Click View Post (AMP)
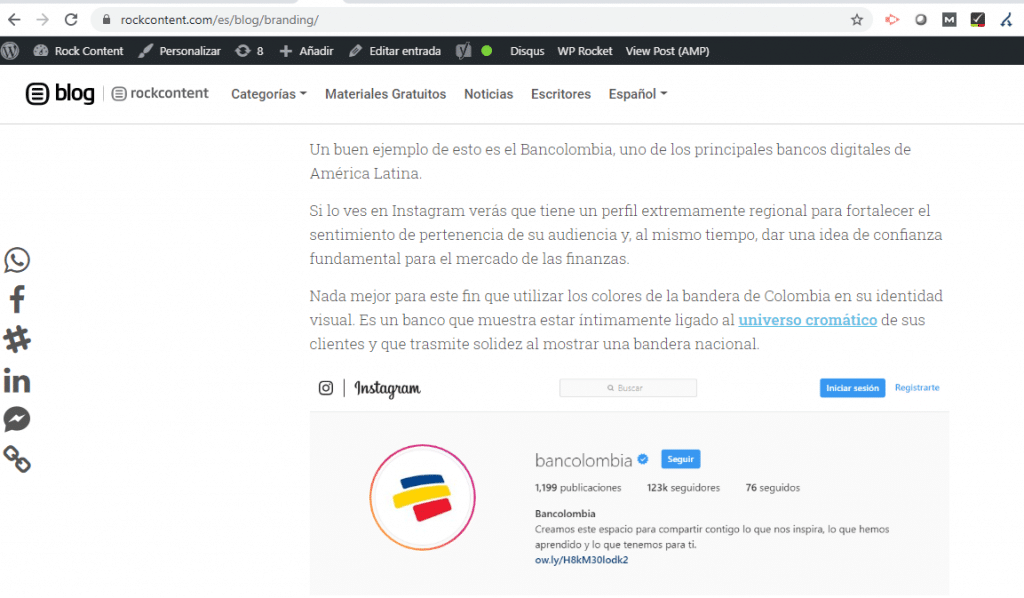 [x=667, y=51]
